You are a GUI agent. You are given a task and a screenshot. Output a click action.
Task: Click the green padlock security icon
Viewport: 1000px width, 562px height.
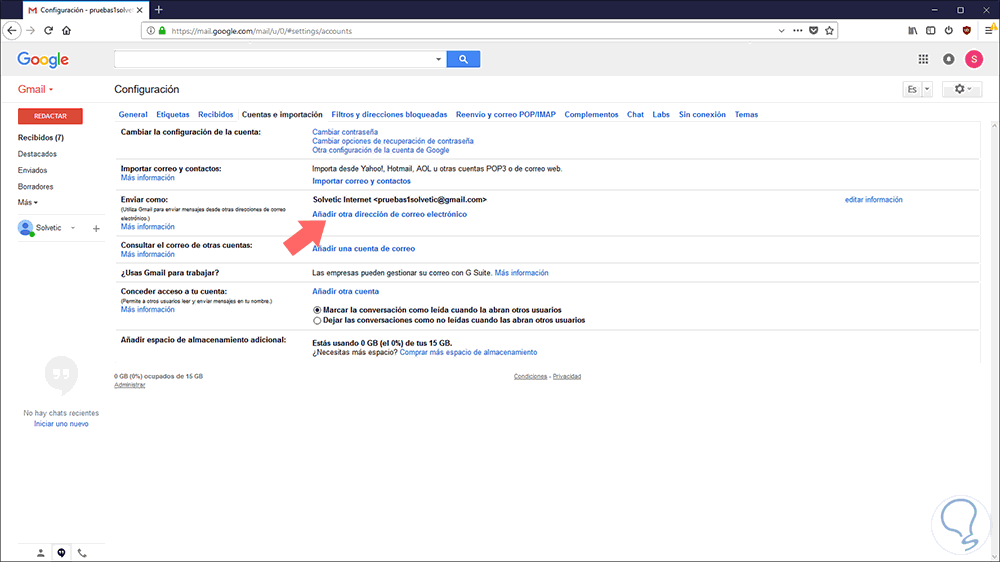point(162,31)
